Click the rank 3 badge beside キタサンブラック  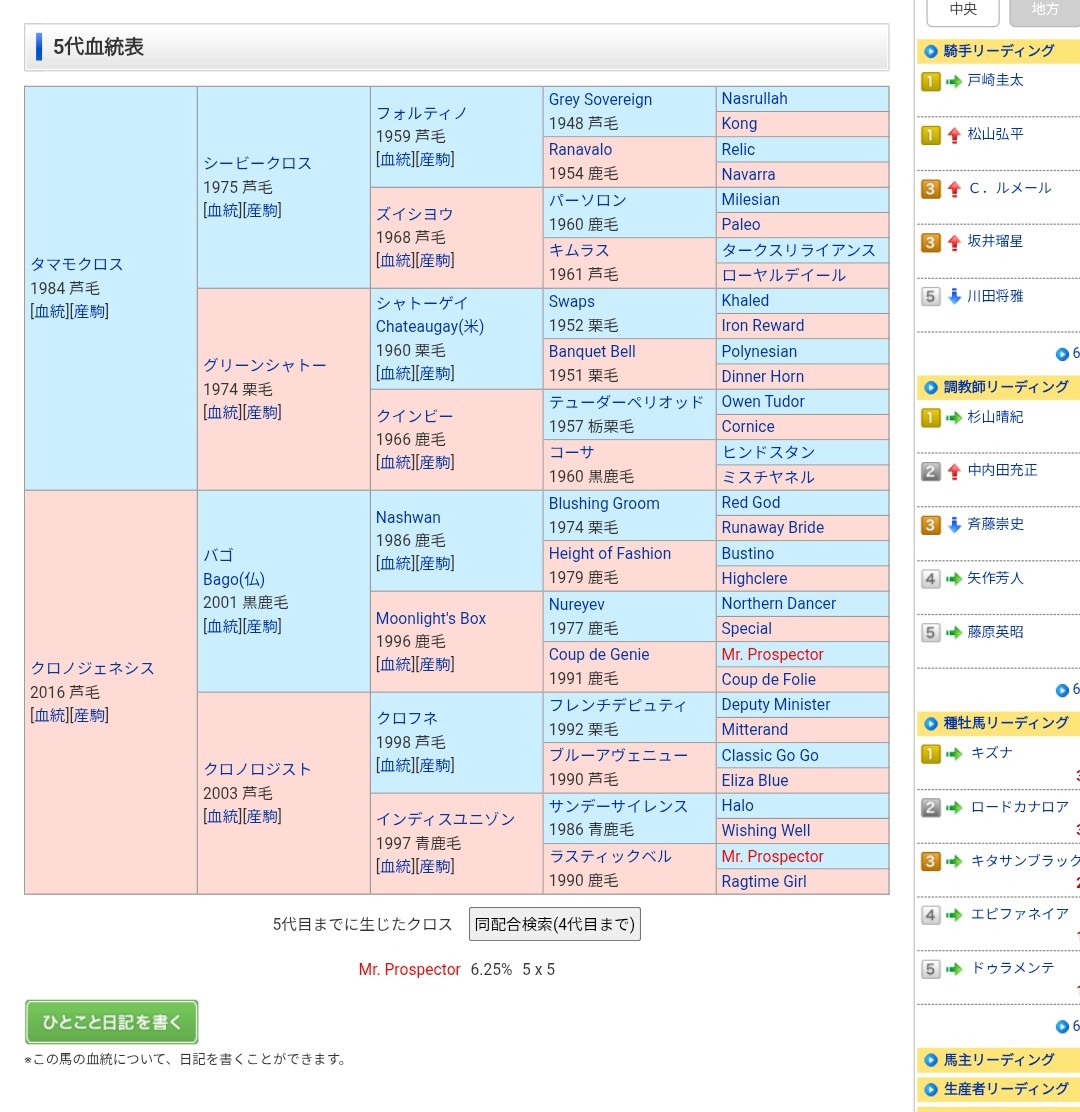point(930,861)
